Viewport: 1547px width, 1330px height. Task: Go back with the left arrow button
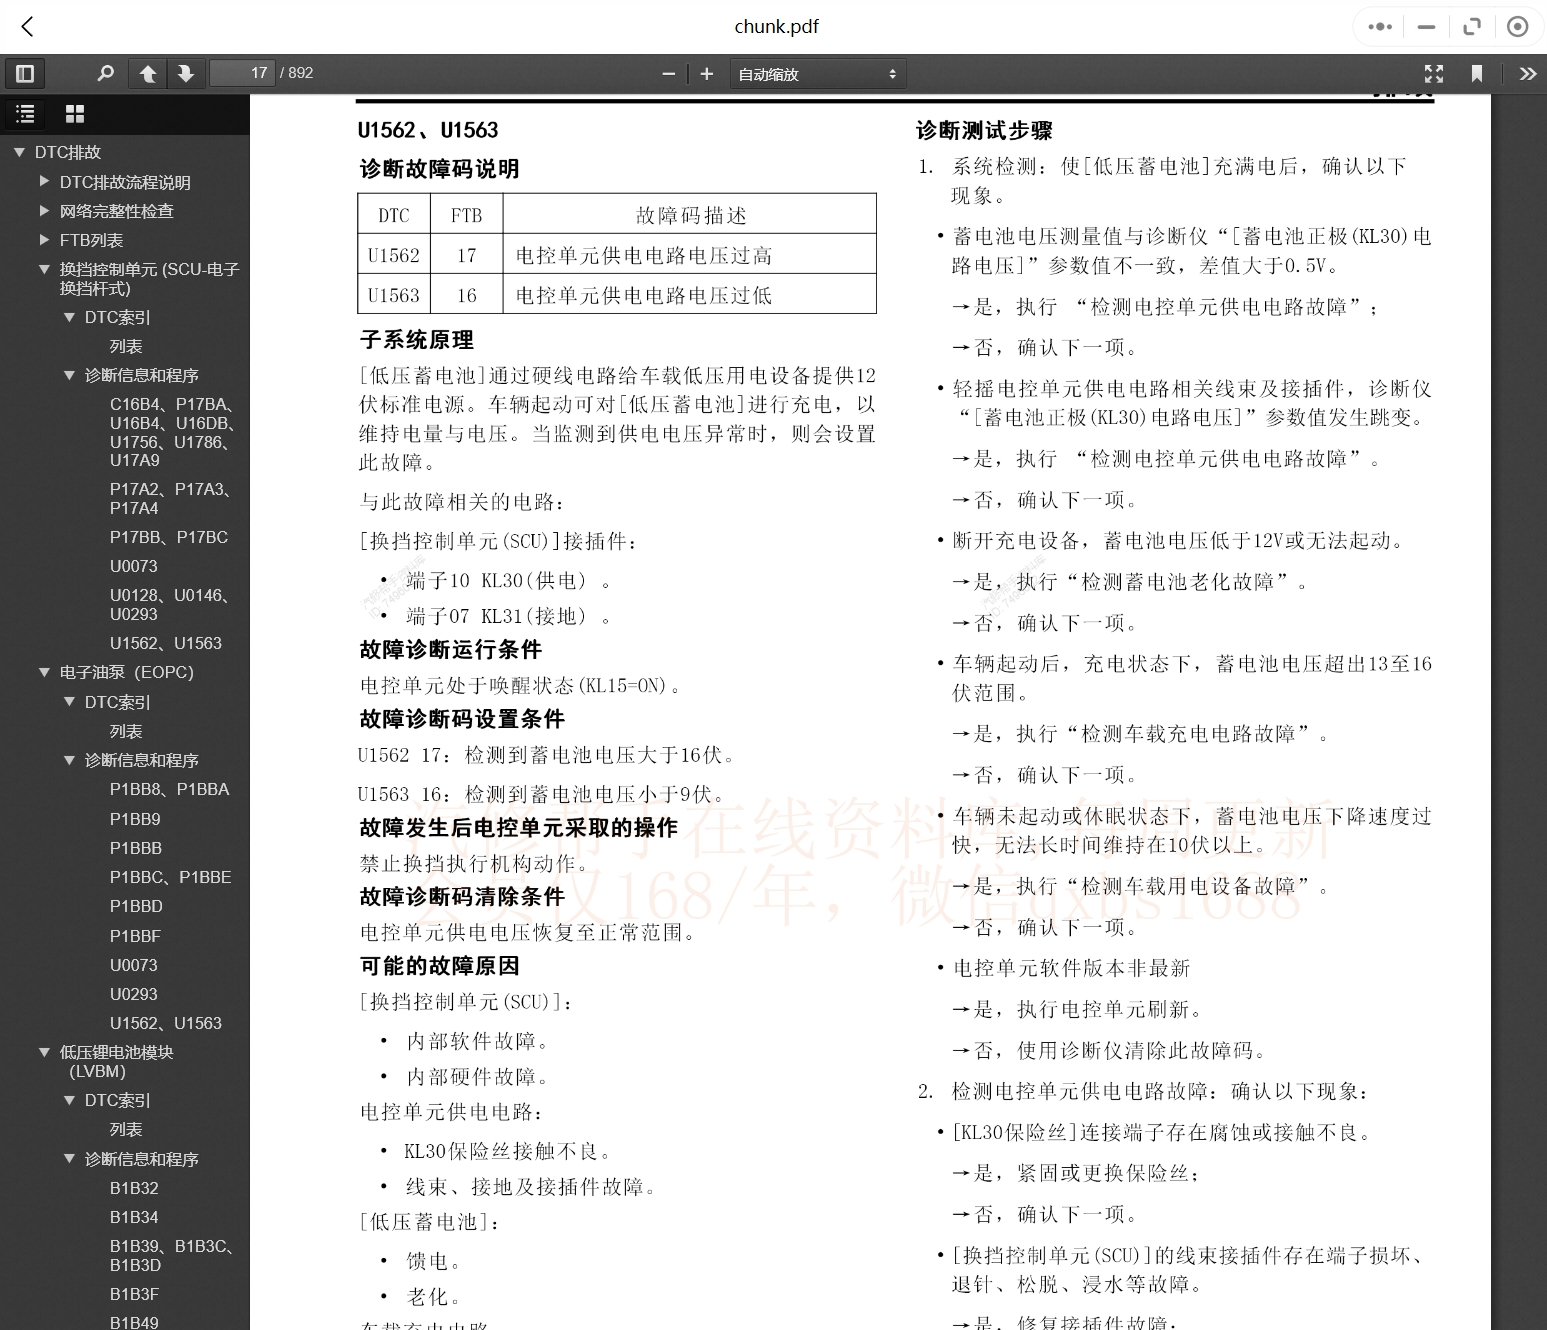tap(27, 27)
